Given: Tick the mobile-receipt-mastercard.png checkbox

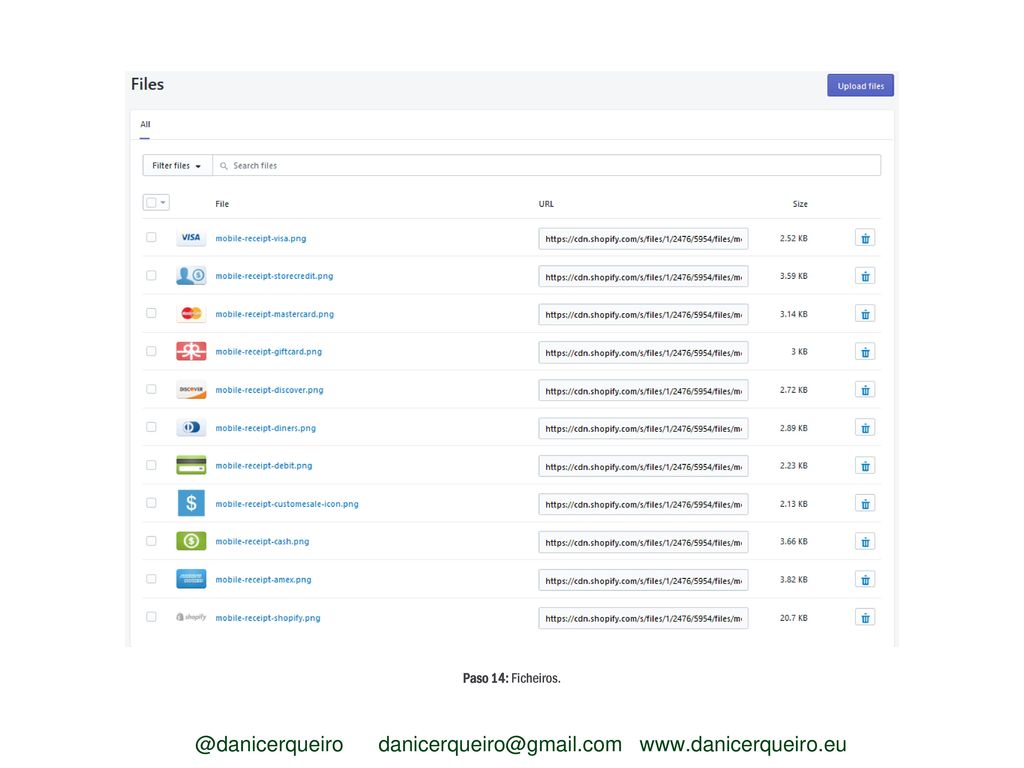Looking at the screenshot, I should pyautogui.click(x=151, y=313).
